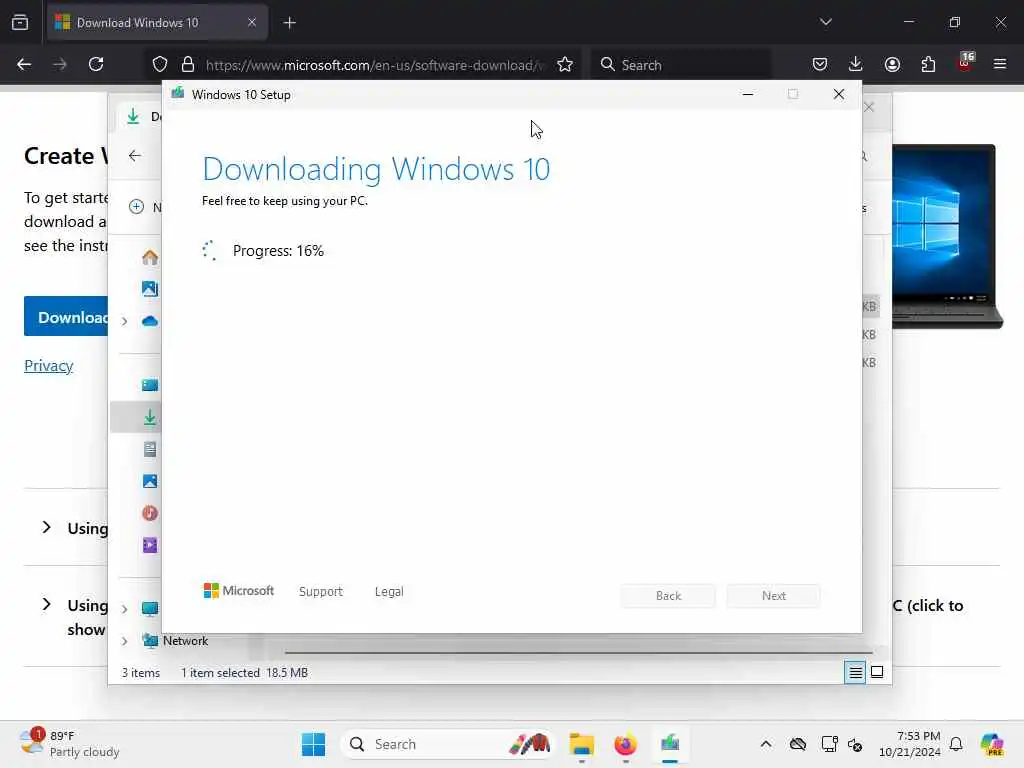
Task: Open OneDrive cloud in File Explorer sidebar
Action: tap(150, 321)
